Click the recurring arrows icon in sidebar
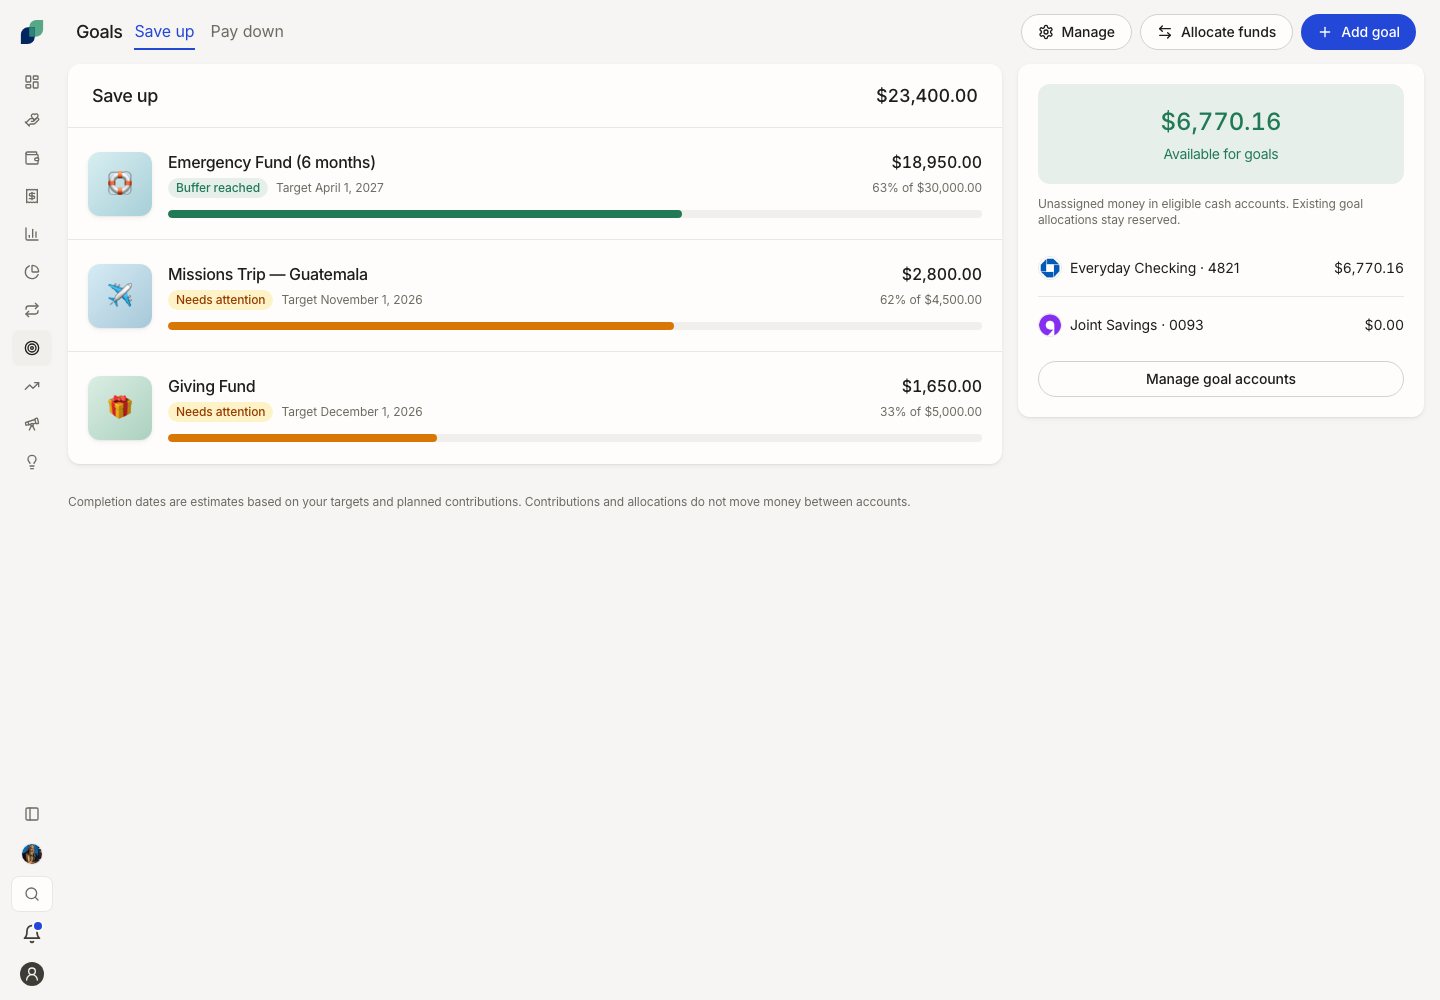The height and width of the screenshot is (1000, 1440). click(32, 310)
